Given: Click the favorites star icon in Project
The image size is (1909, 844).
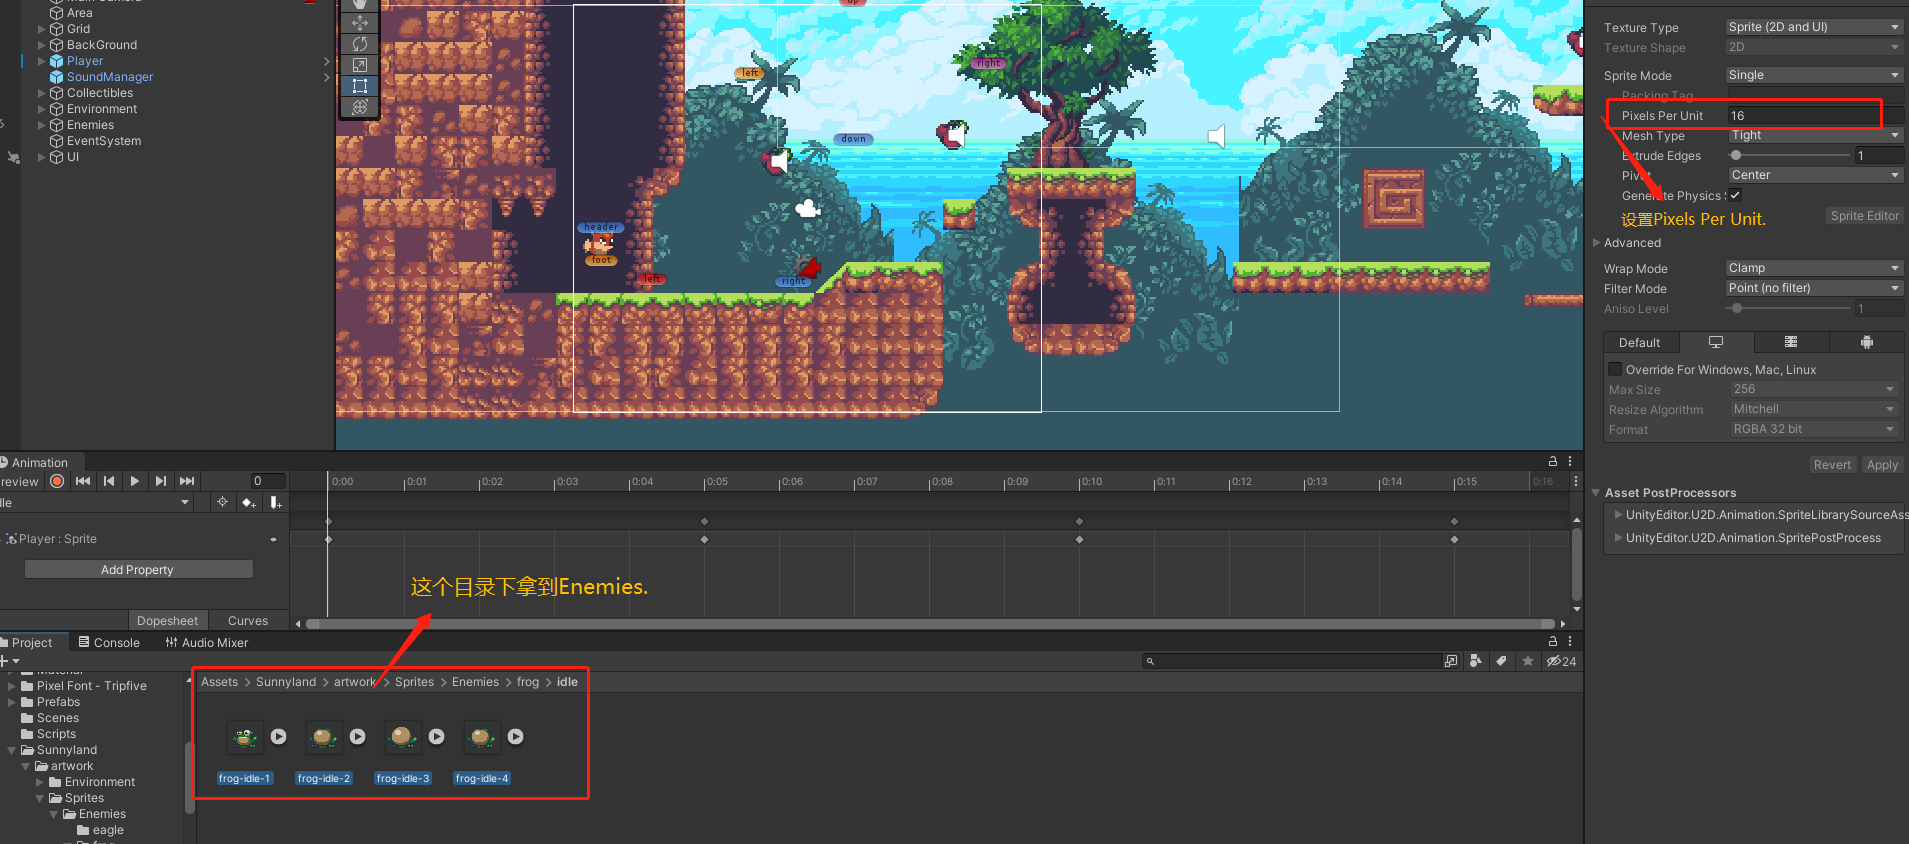Looking at the screenshot, I should tap(1527, 661).
